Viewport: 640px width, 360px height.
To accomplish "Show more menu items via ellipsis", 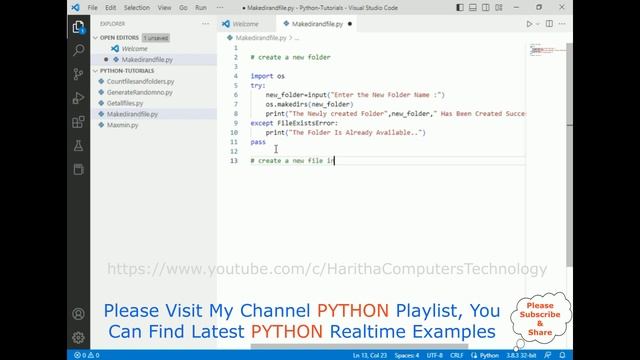I will click(x=220, y=7).
